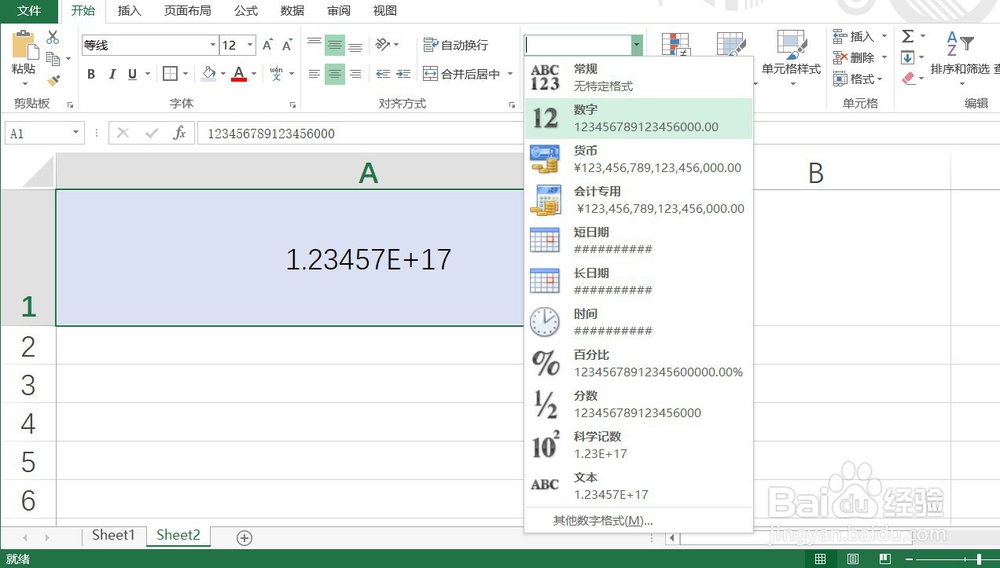The image size is (1000, 568).
Task: Toggle Bold formatting
Action: click(x=91, y=74)
